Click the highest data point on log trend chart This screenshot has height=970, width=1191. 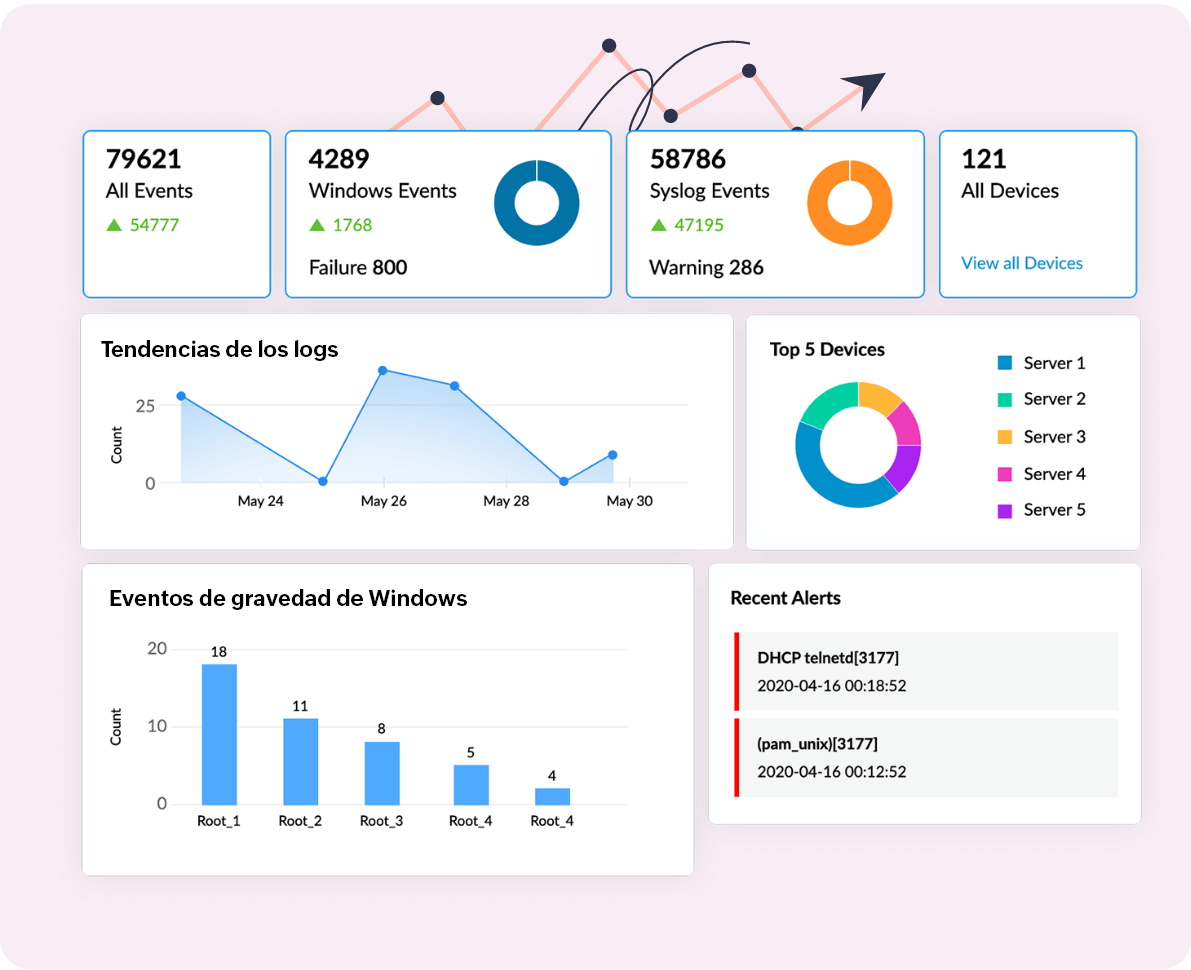tap(383, 371)
